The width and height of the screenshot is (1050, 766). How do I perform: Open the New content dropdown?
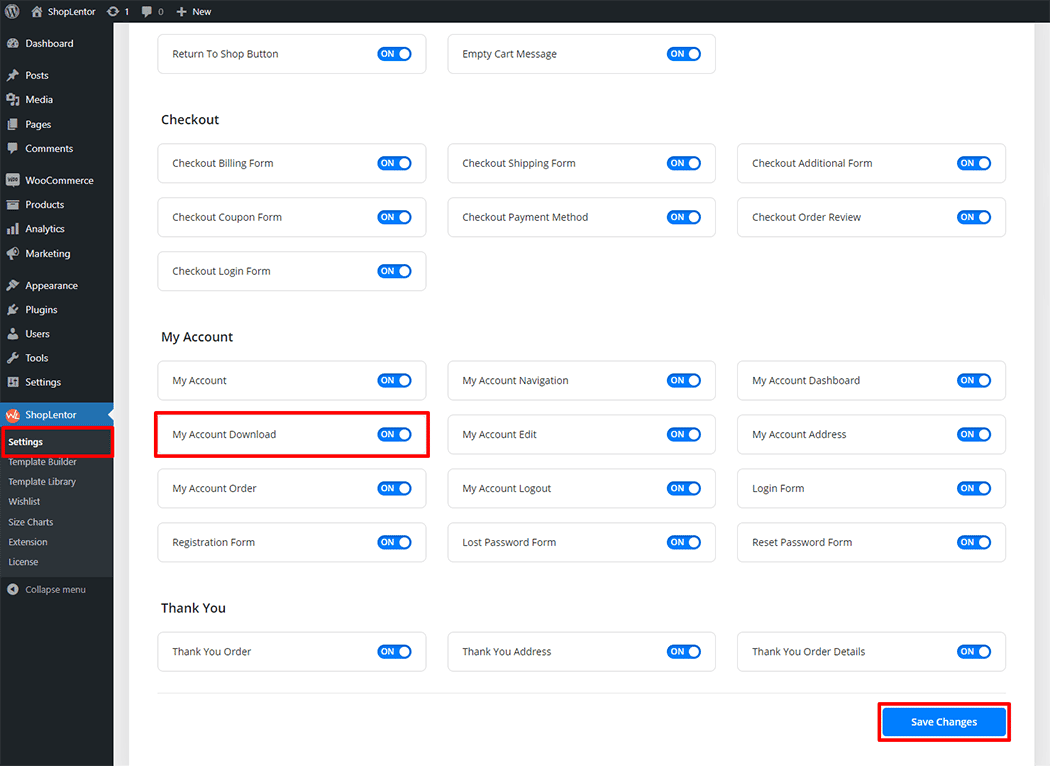[194, 11]
